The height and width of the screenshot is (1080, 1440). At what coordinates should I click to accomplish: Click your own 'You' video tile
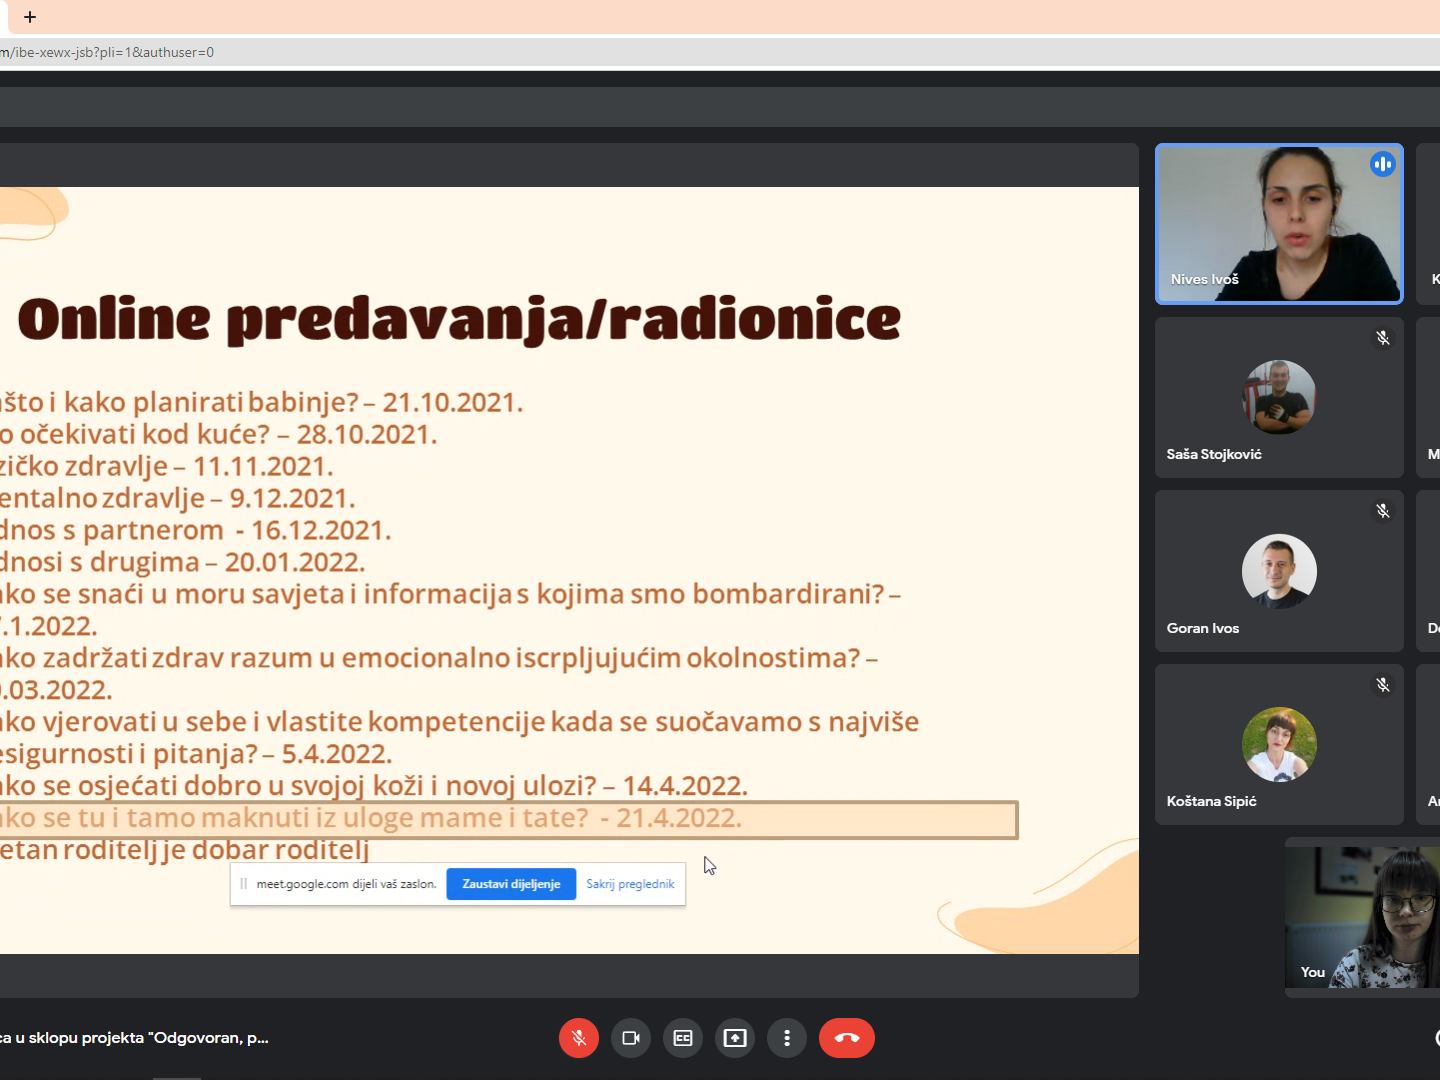1362,917
